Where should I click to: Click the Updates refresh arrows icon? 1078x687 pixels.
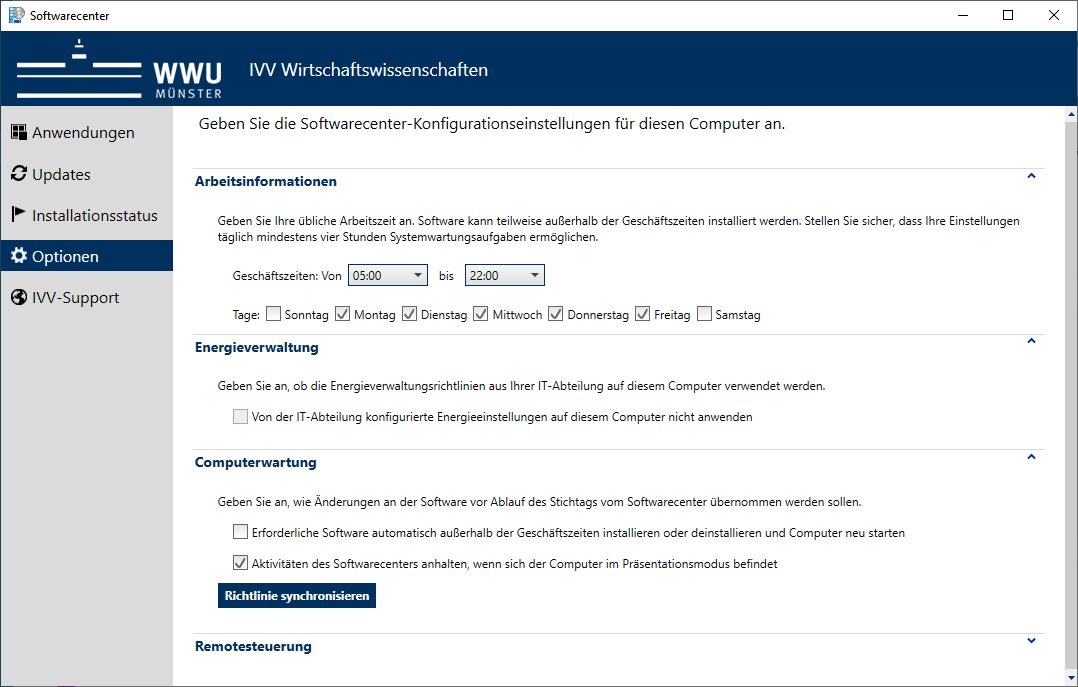19,174
